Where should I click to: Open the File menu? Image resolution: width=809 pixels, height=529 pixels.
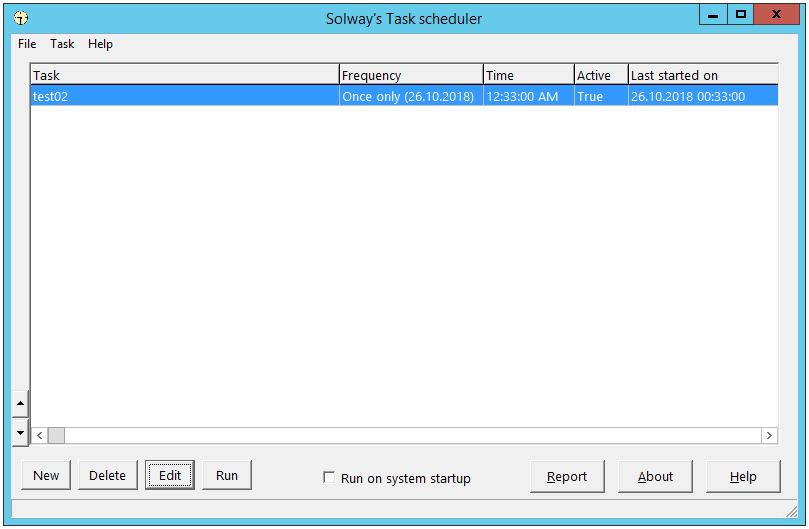(x=27, y=44)
